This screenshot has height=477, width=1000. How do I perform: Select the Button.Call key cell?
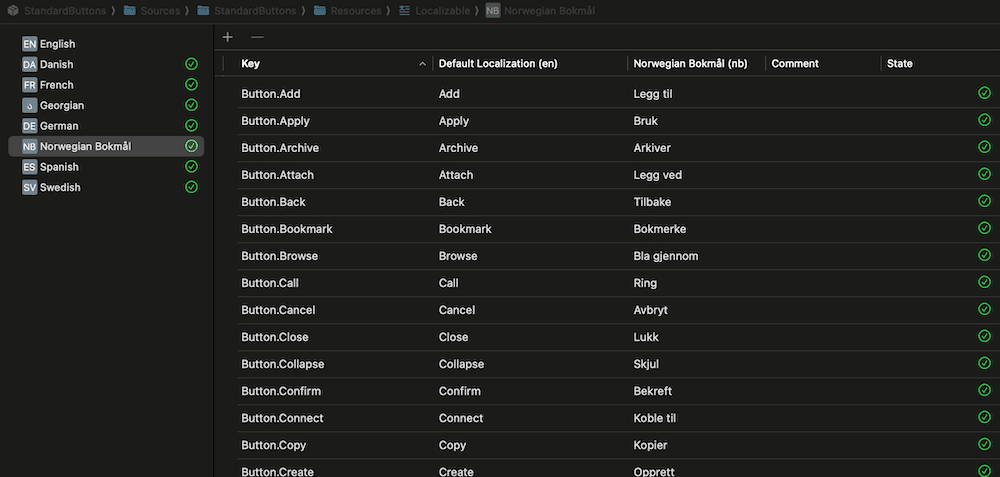point(270,283)
